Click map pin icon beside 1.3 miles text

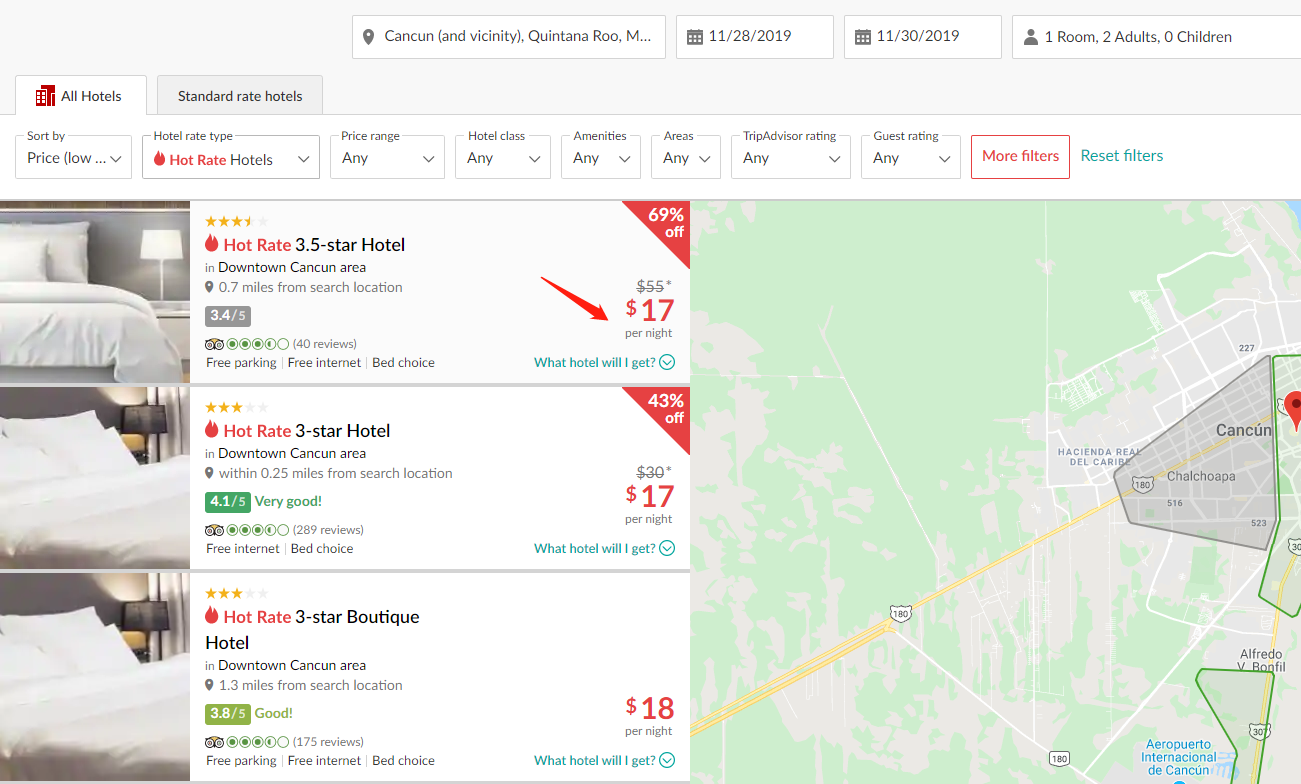pos(210,686)
